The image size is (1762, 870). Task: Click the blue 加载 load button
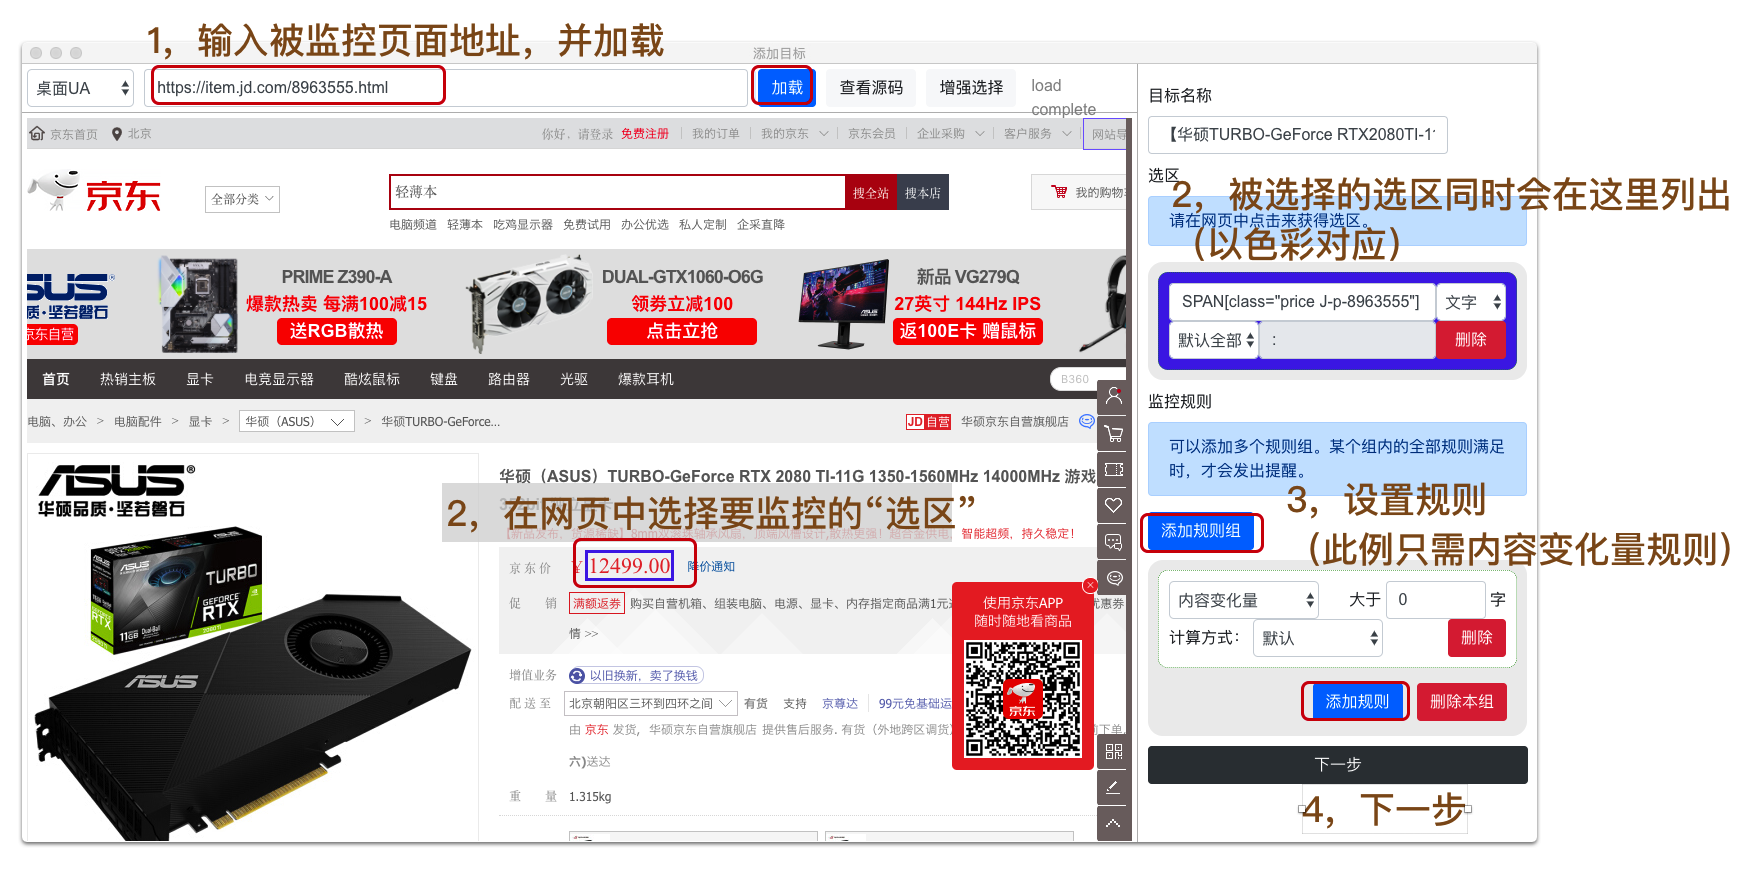tap(786, 88)
